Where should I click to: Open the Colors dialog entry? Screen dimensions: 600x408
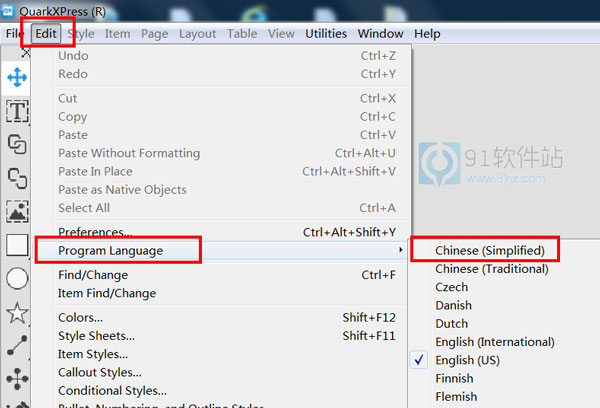80,318
